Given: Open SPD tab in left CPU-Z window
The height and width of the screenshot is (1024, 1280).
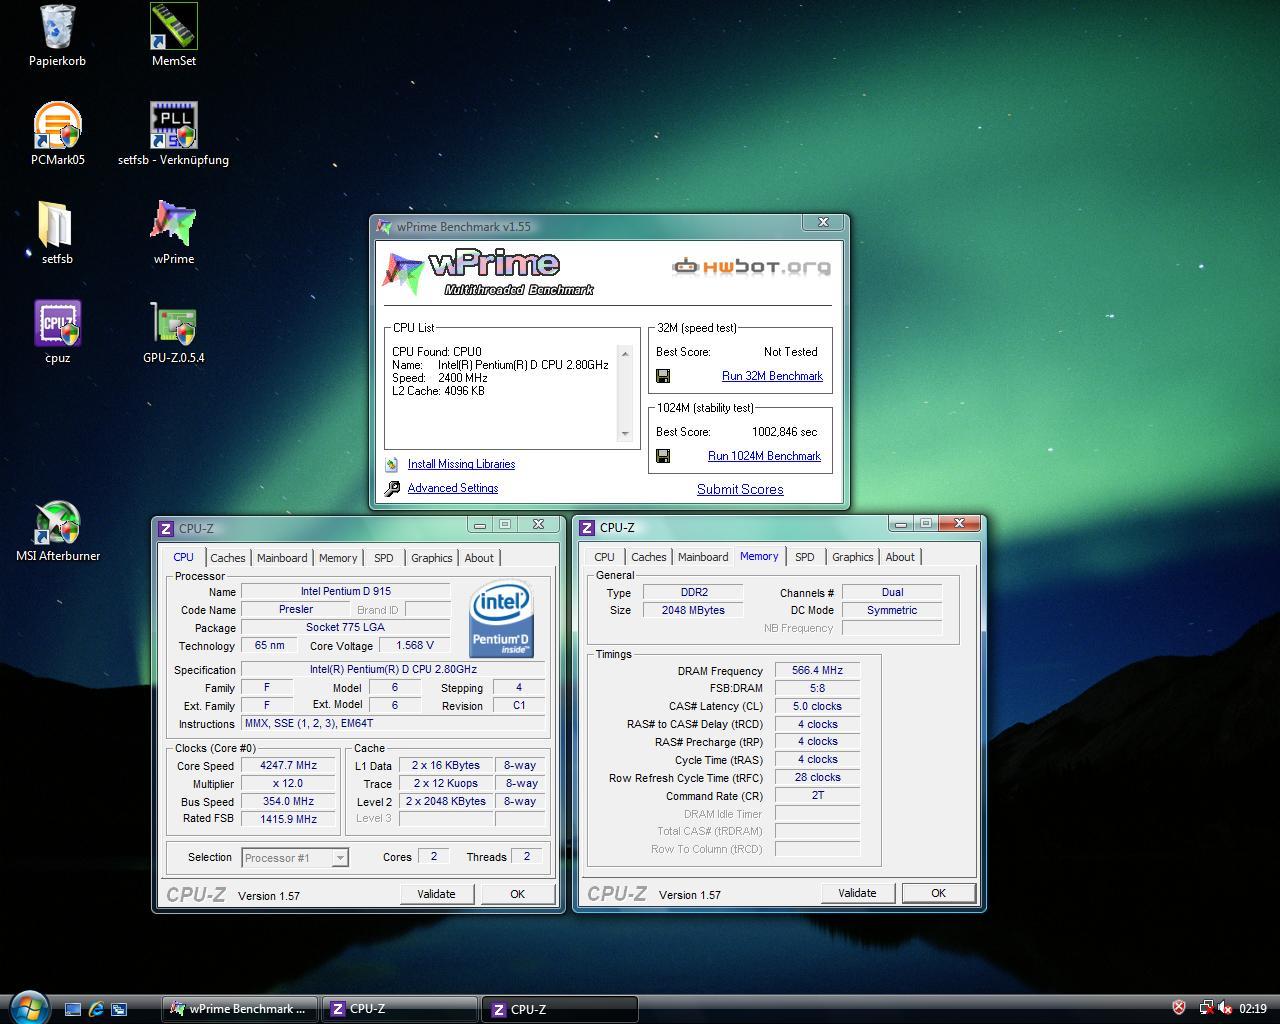Looking at the screenshot, I should click(384, 558).
